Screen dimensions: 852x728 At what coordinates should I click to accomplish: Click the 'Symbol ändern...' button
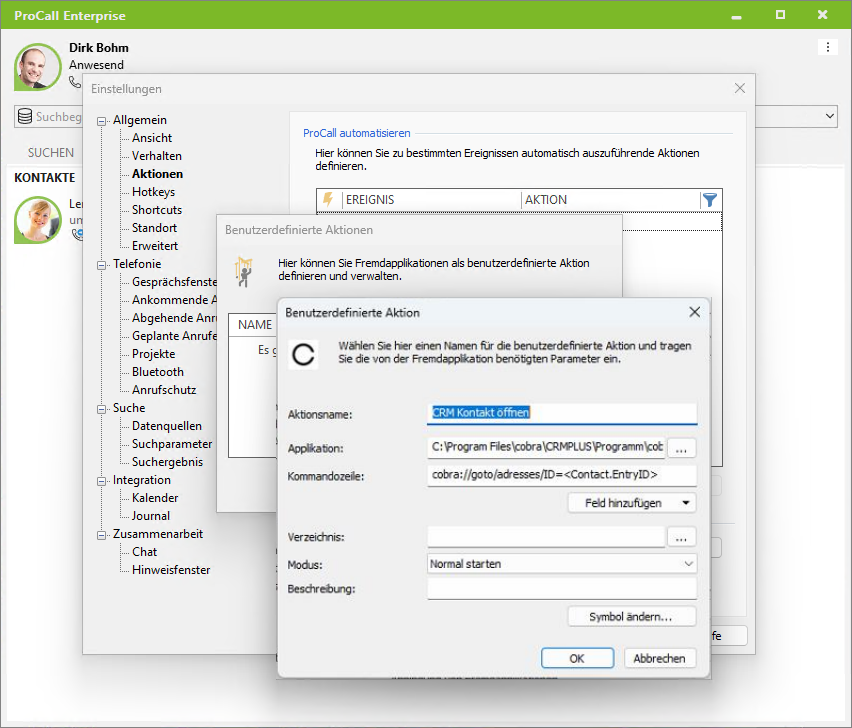coord(631,616)
